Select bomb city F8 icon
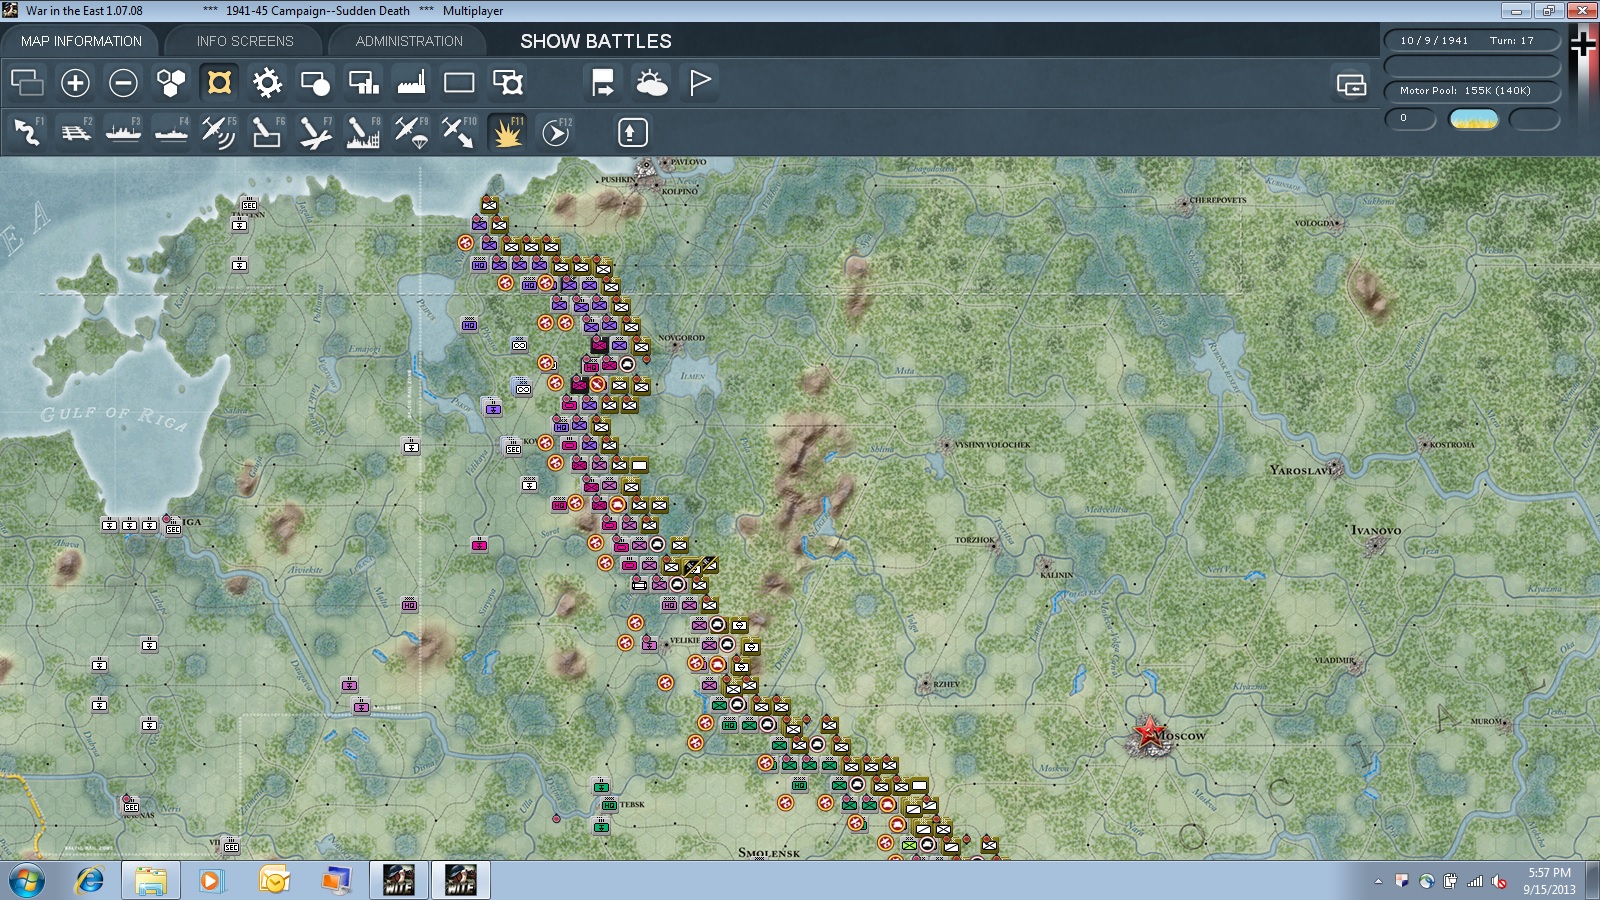The width and height of the screenshot is (1600, 900). click(x=363, y=132)
